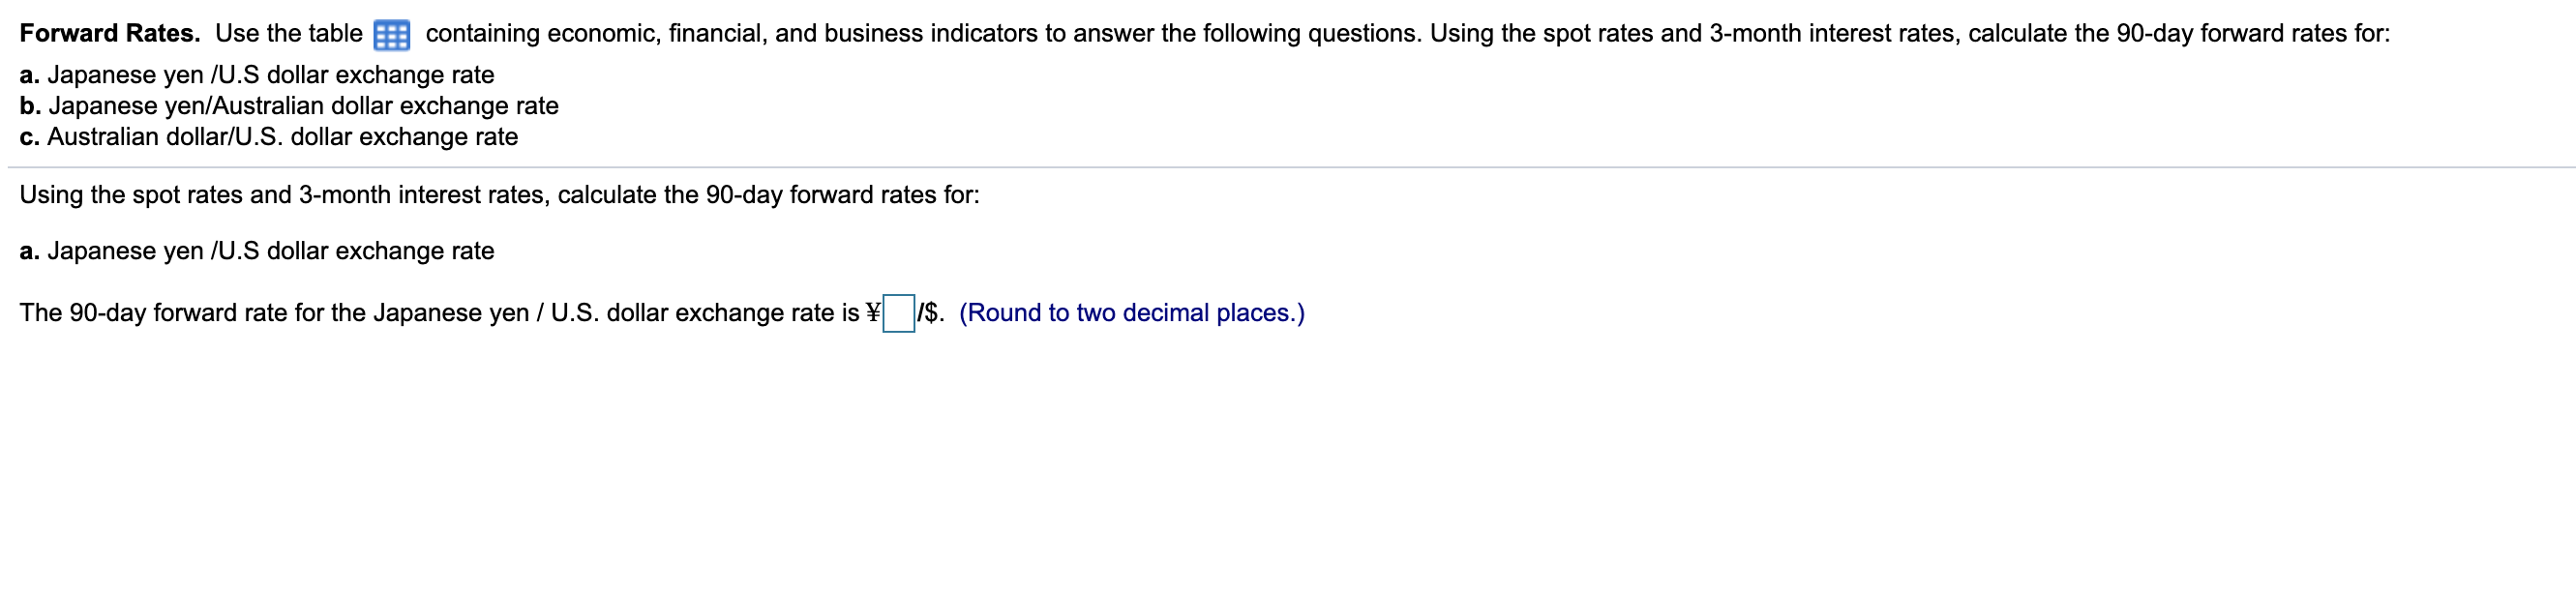Click the bold 'a.' label below the divider
The height and width of the screenshot is (592, 2576).
click(x=30, y=251)
